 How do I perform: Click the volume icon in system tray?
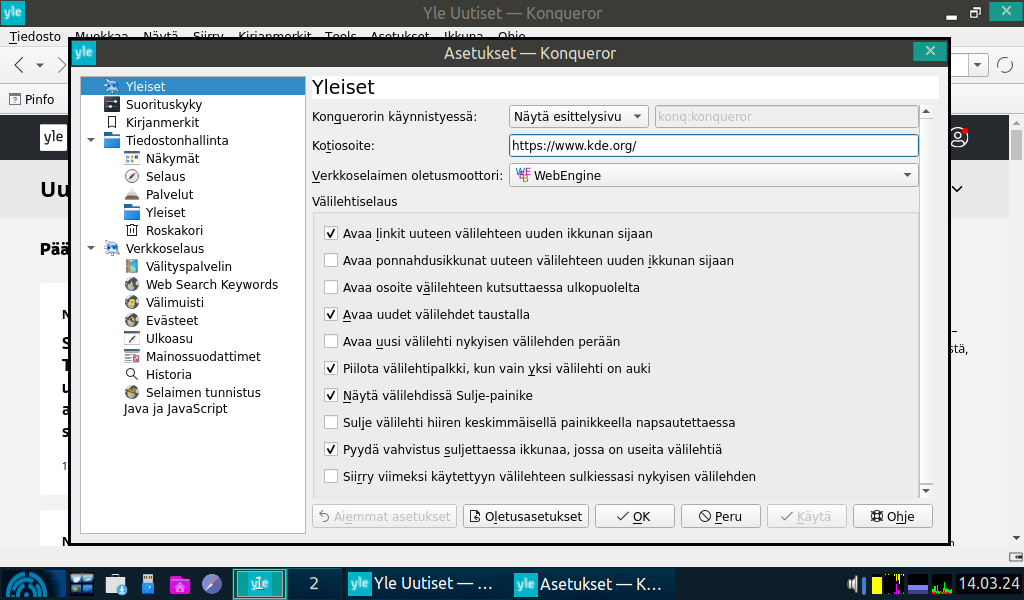854,584
